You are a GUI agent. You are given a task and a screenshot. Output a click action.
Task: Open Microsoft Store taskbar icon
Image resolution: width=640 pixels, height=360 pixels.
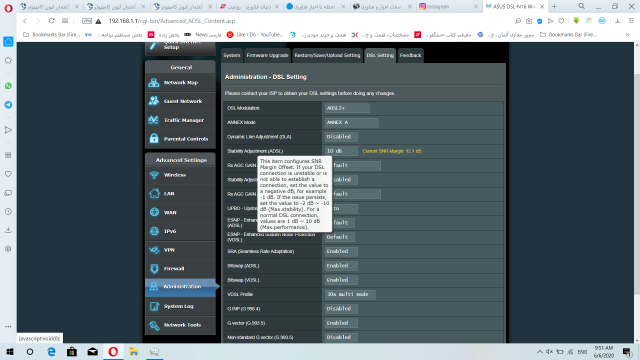[72, 351]
